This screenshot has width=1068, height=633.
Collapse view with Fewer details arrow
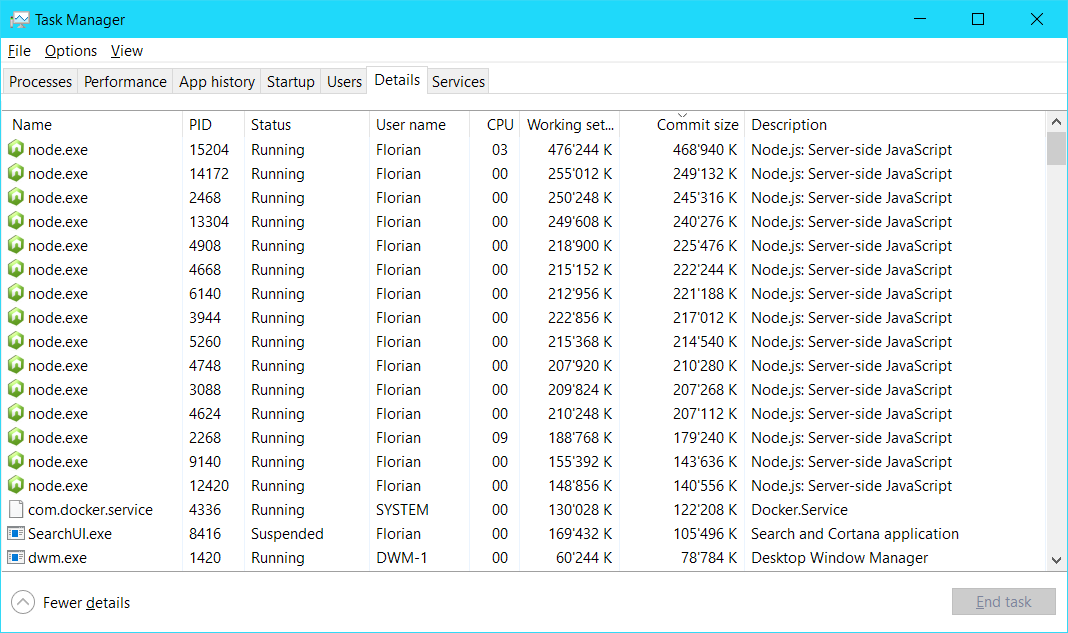[22, 602]
